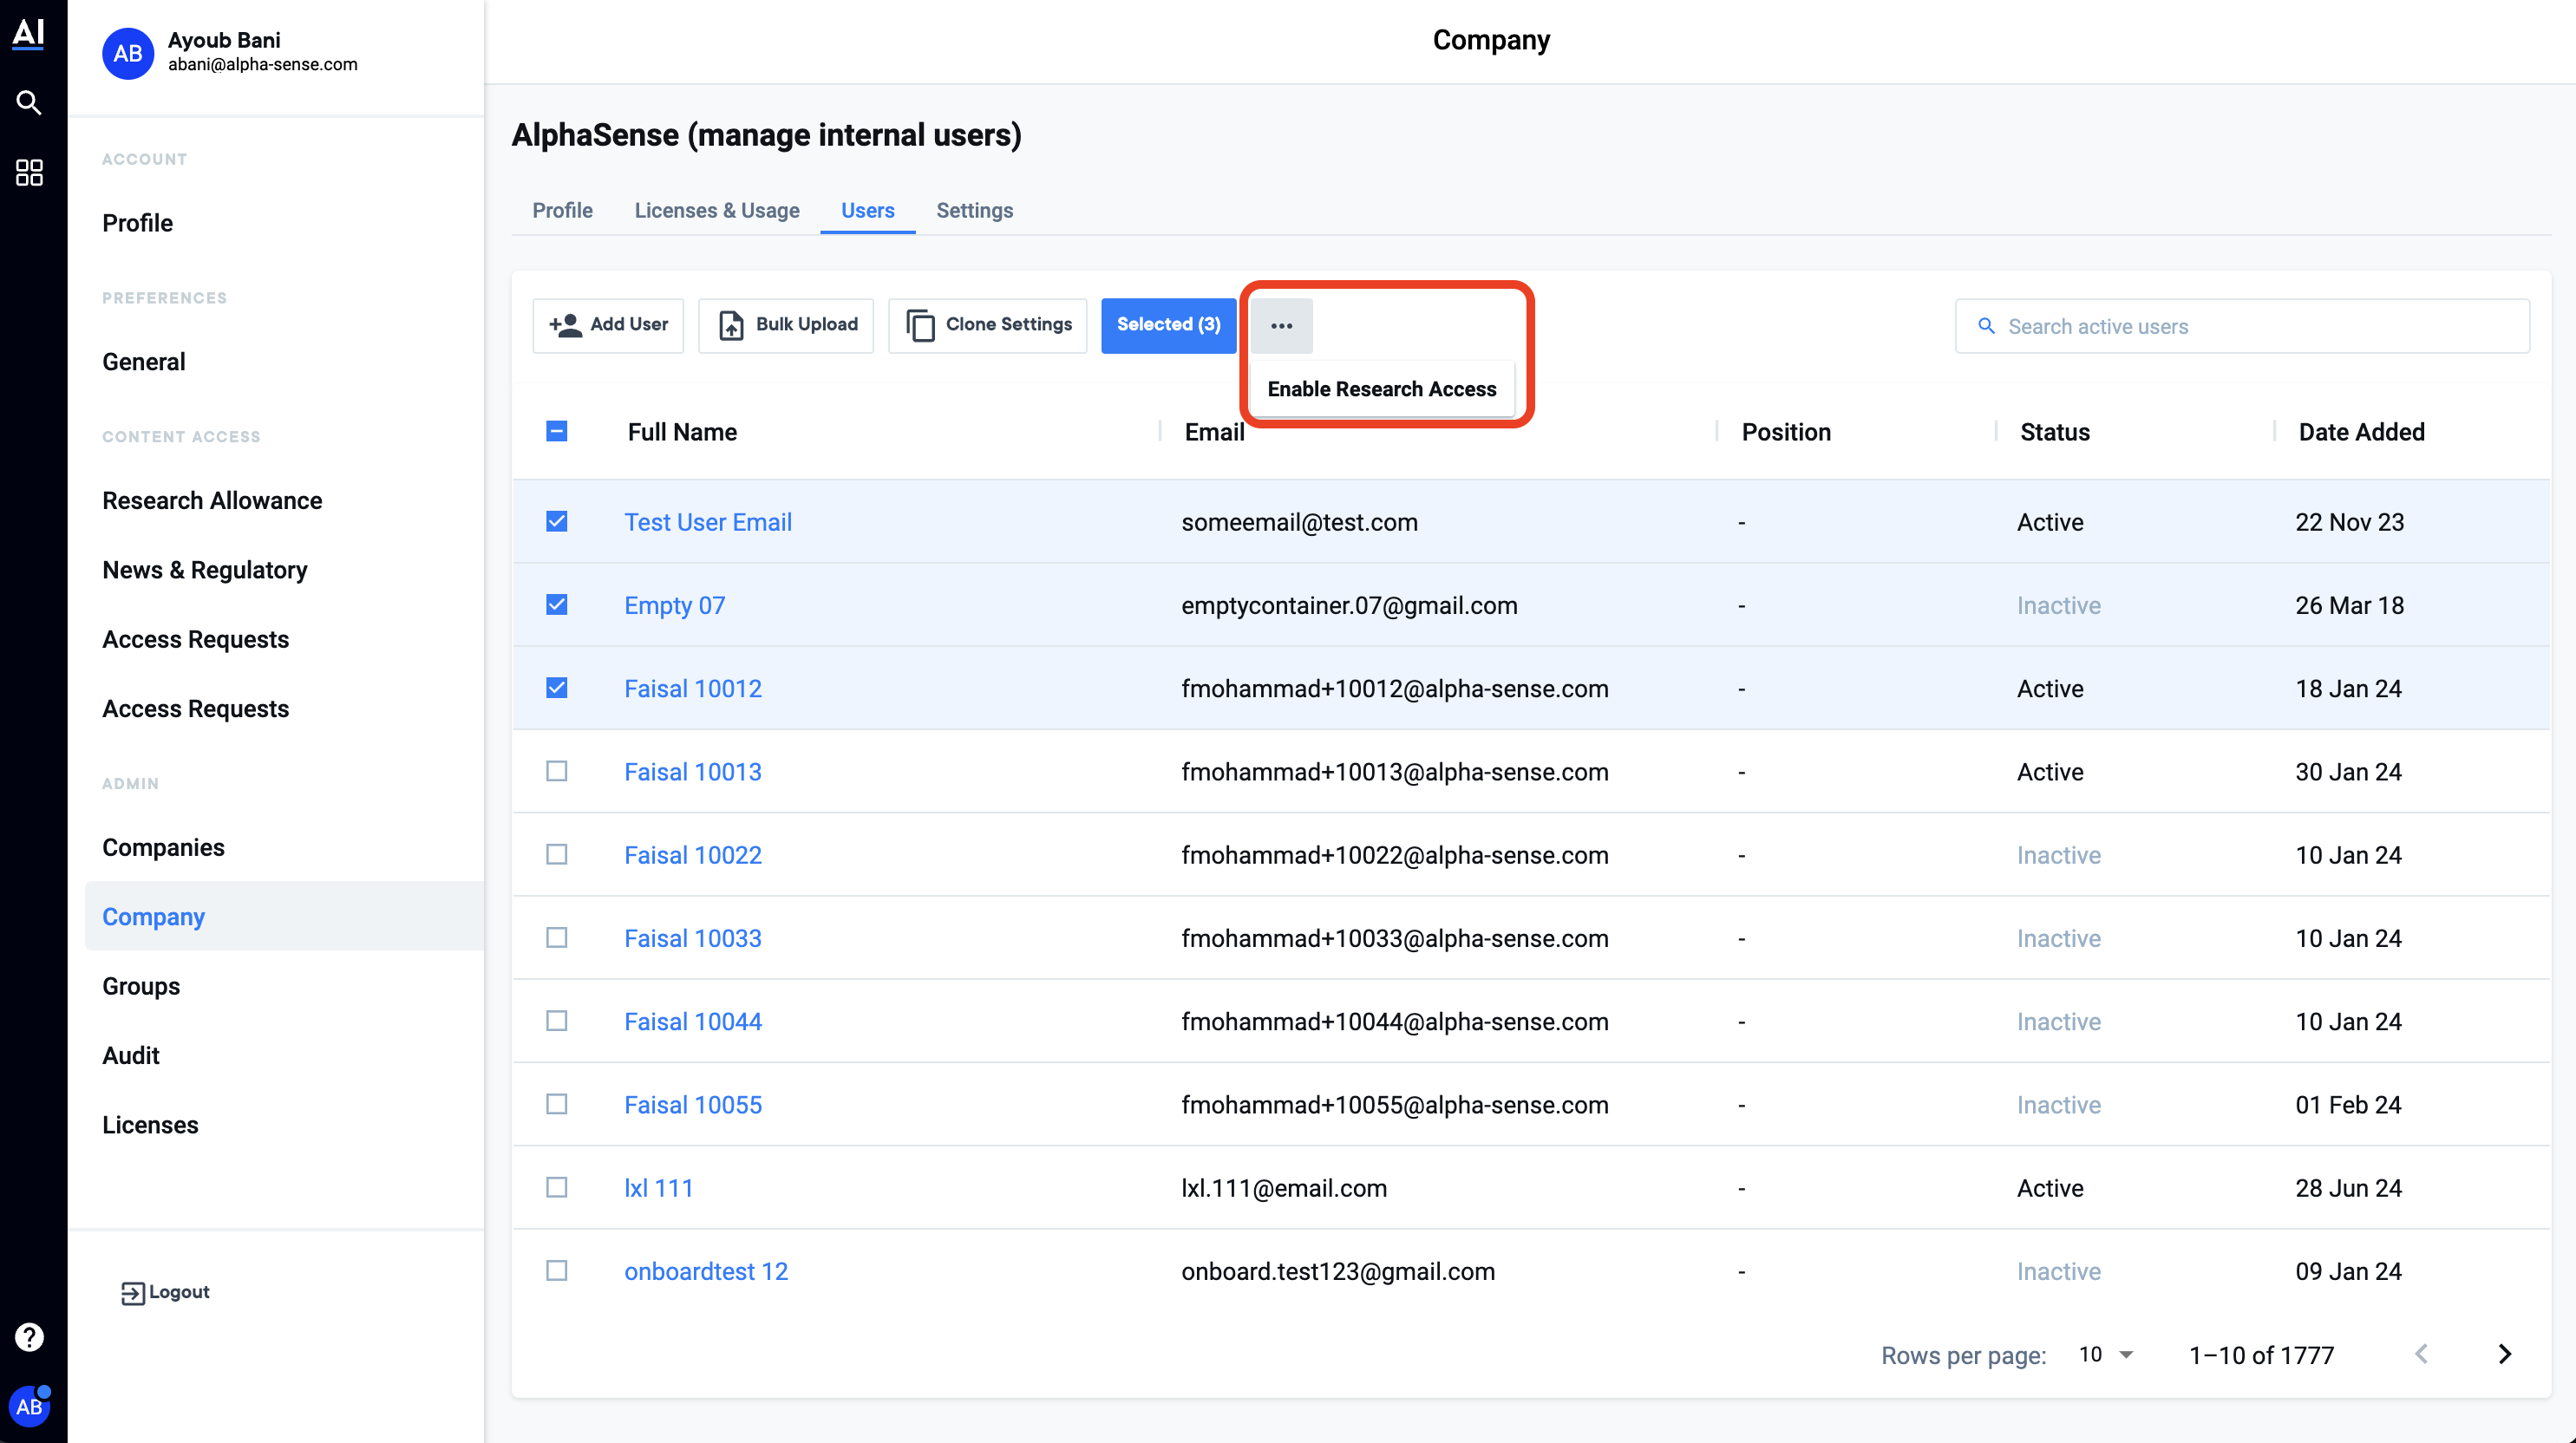Click the Full Name column header
This screenshot has width=2576, height=1443.
click(682, 432)
